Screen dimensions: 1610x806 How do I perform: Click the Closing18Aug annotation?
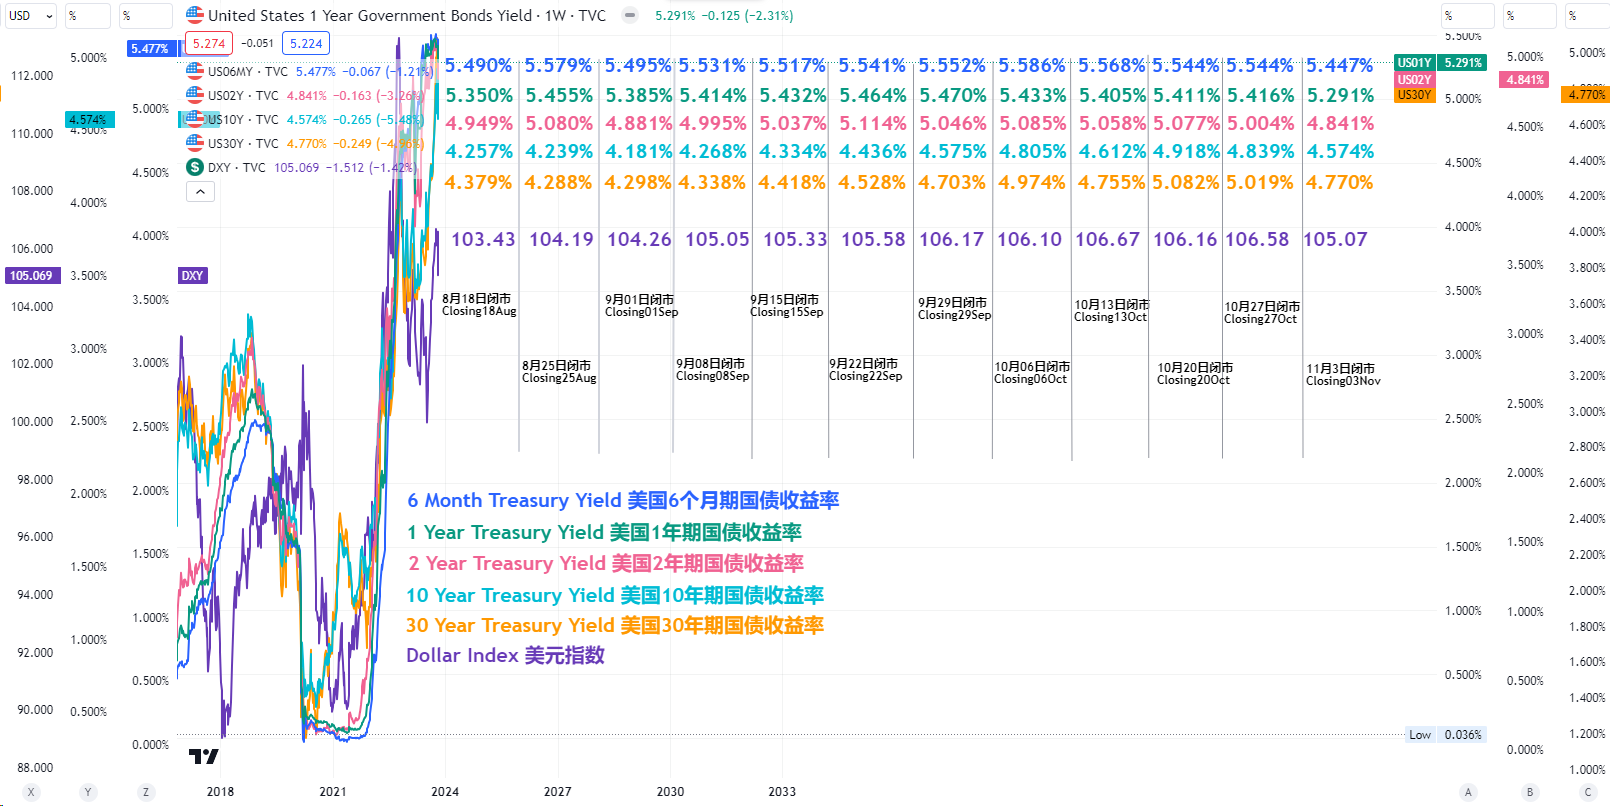pyautogui.click(x=479, y=305)
